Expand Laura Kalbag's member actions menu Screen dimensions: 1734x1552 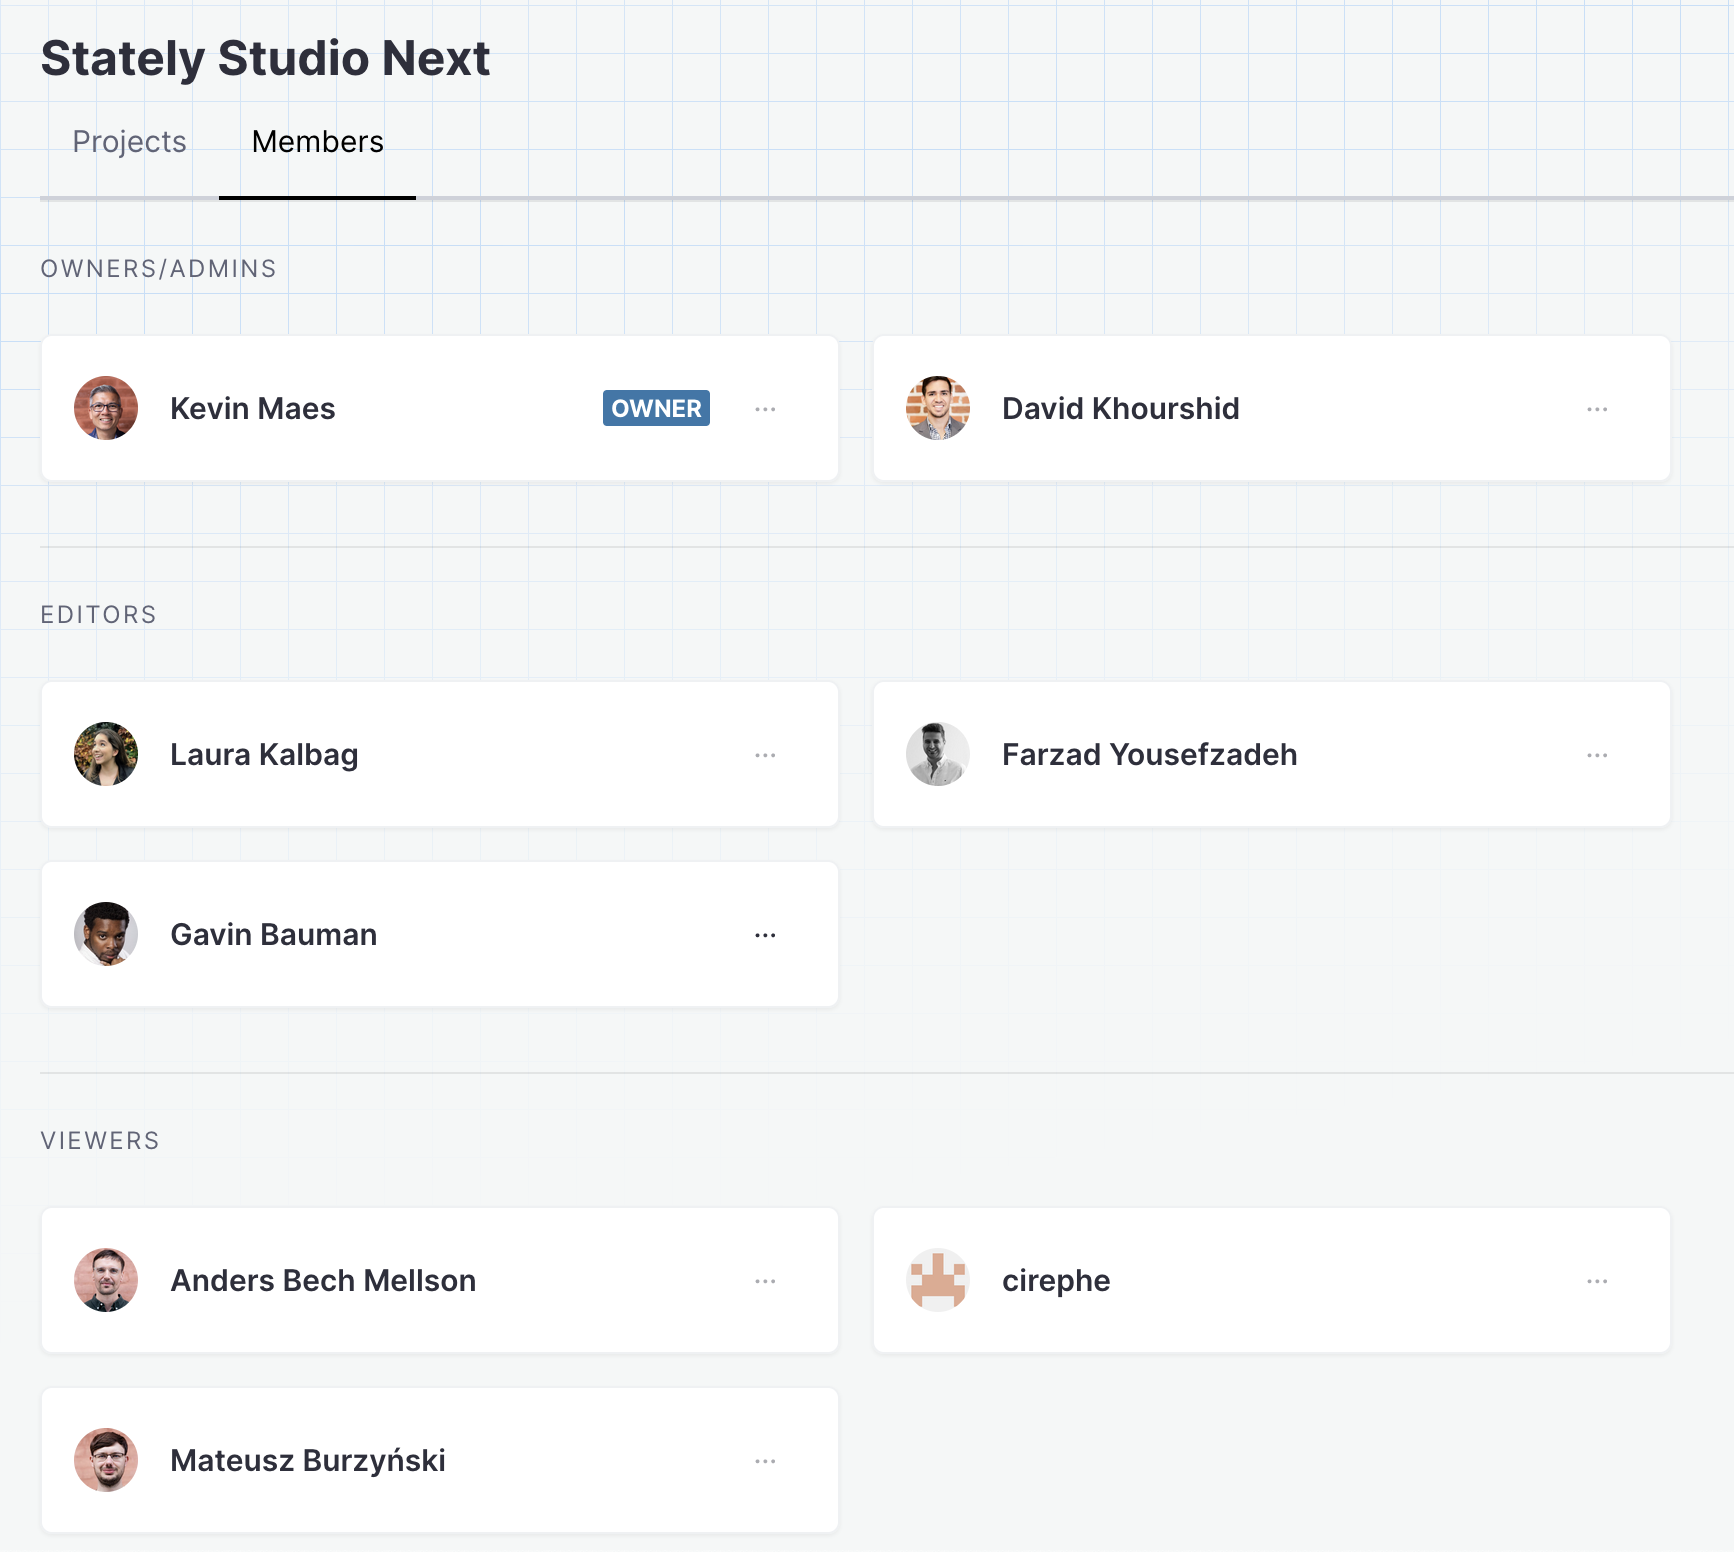point(765,754)
